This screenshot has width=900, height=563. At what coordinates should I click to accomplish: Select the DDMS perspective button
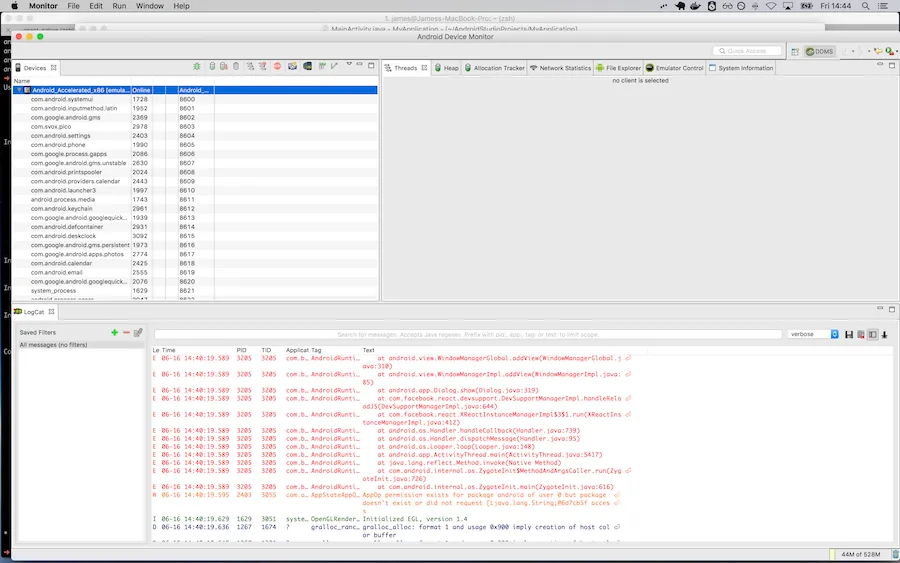pos(819,51)
